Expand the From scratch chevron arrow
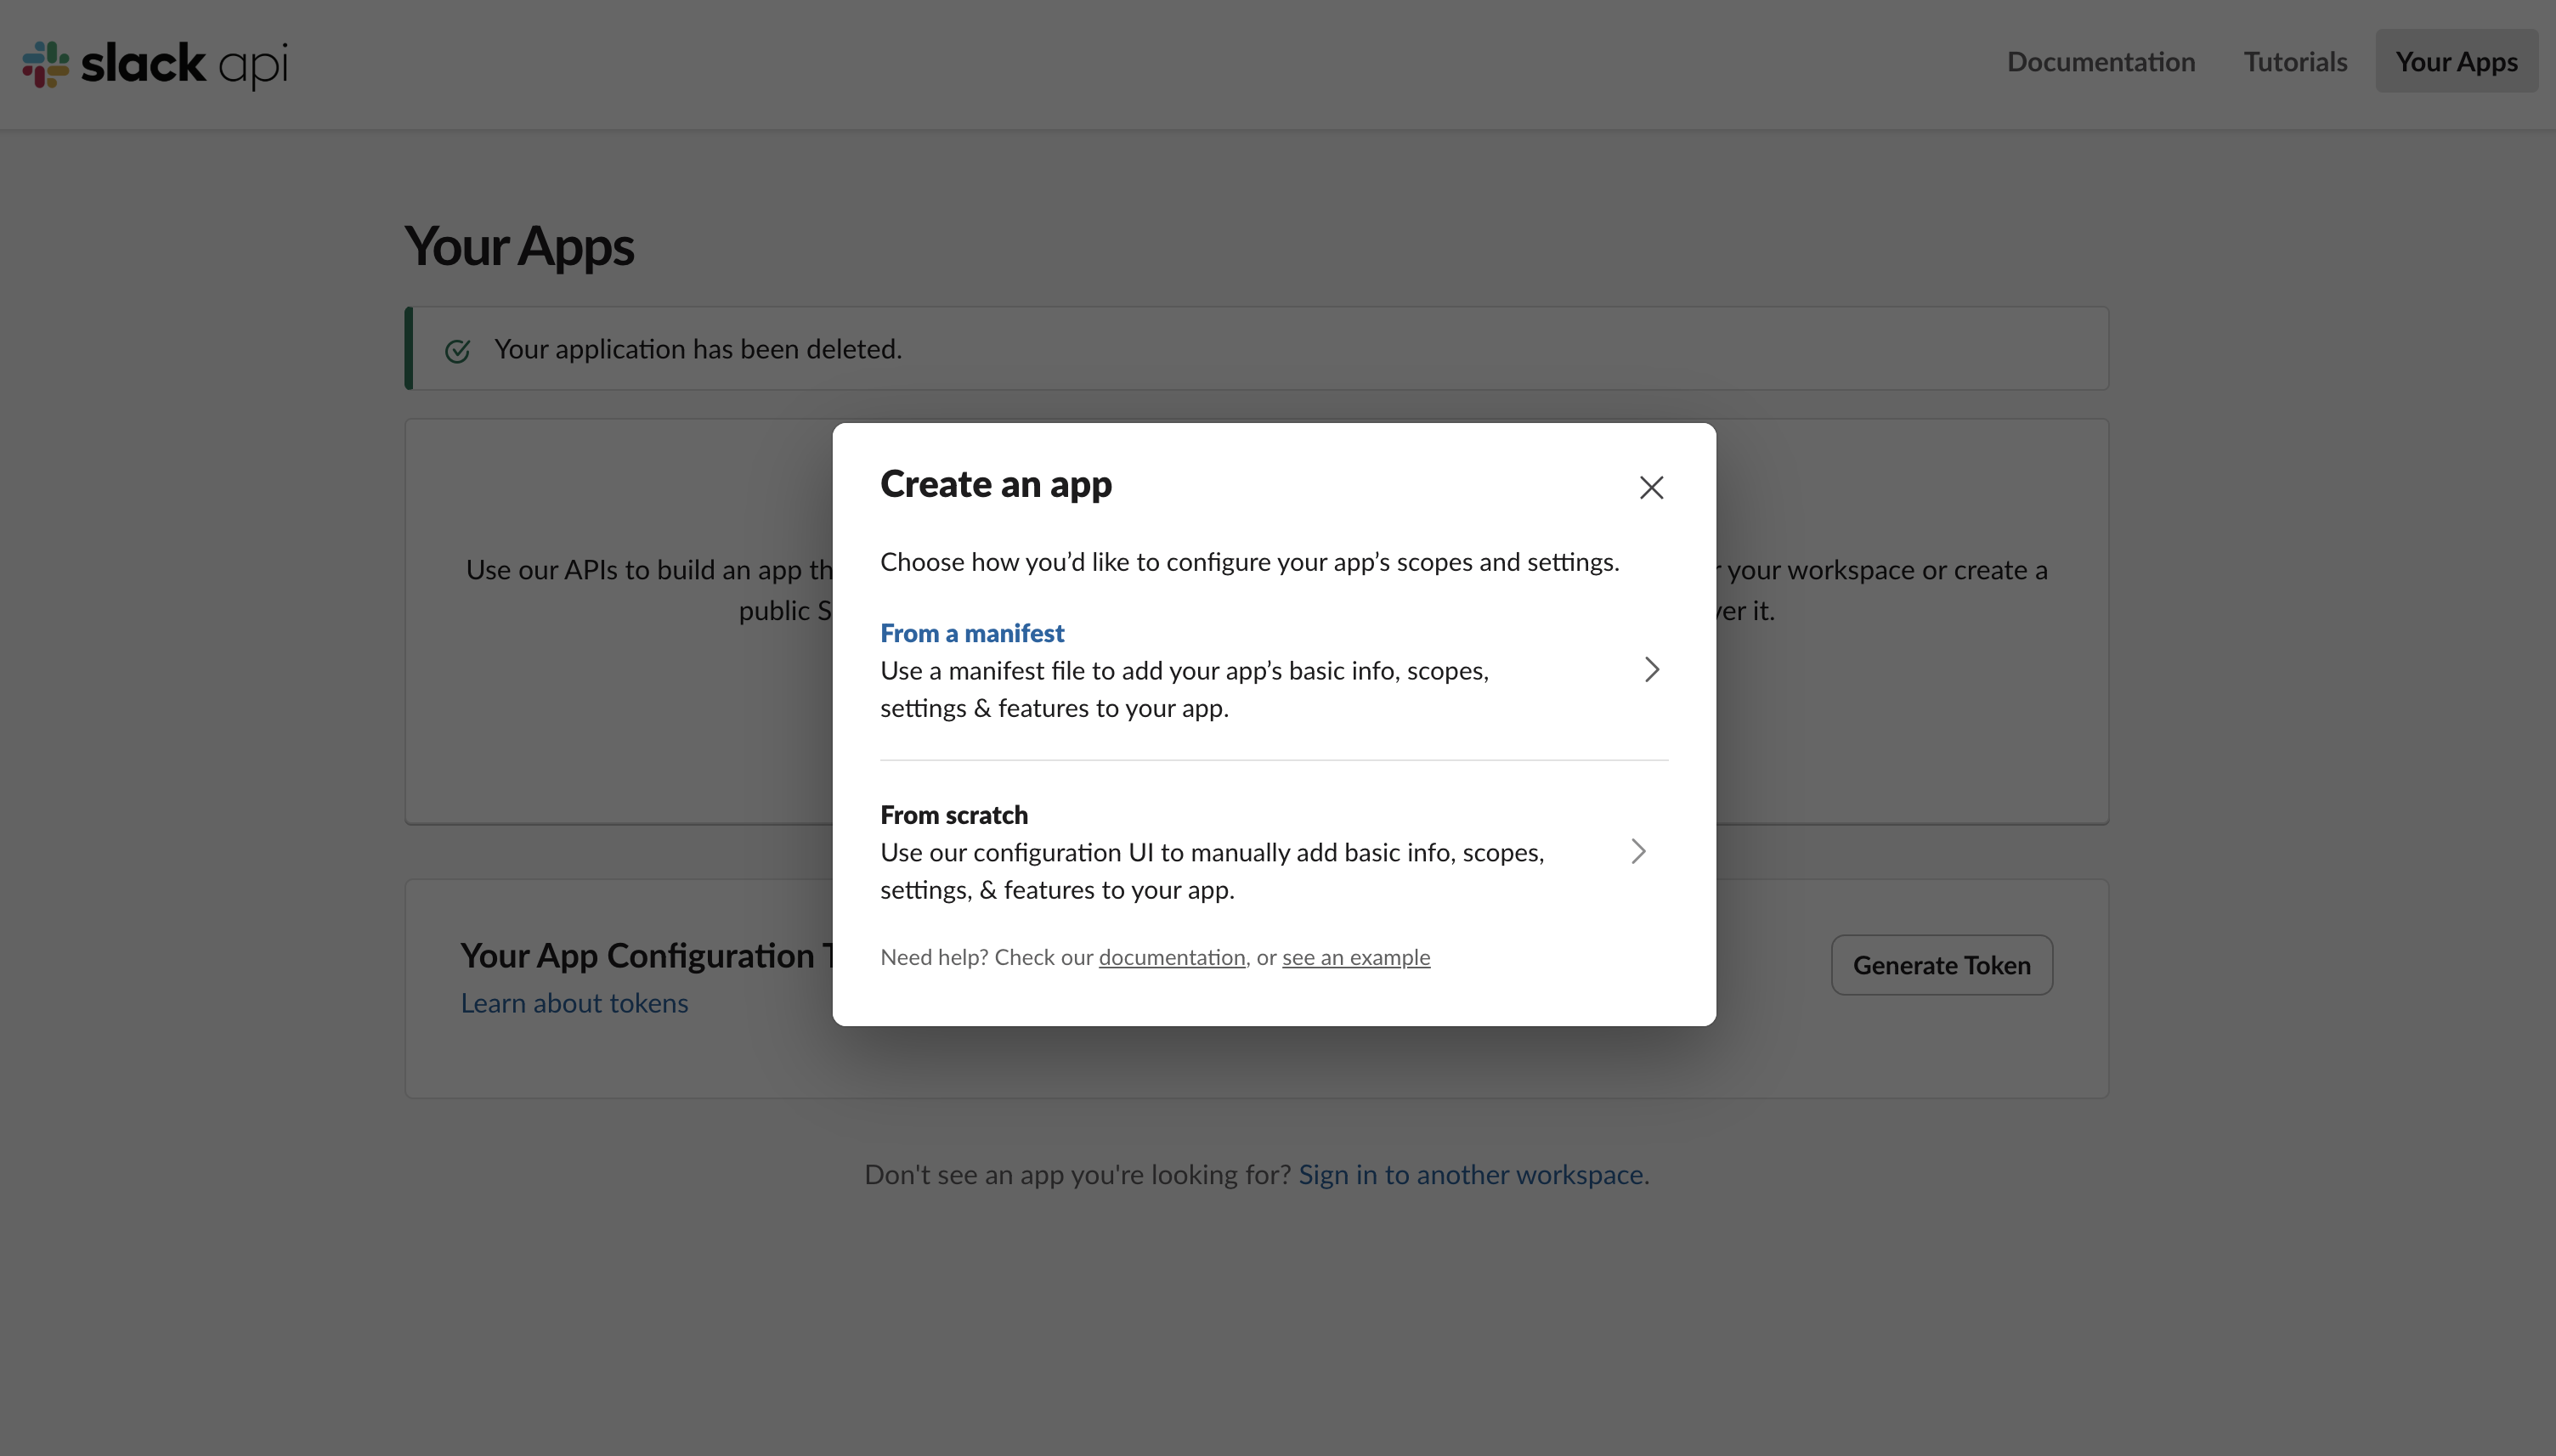This screenshot has height=1456, width=2556. pyautogui.click(x=1638, y=851)
